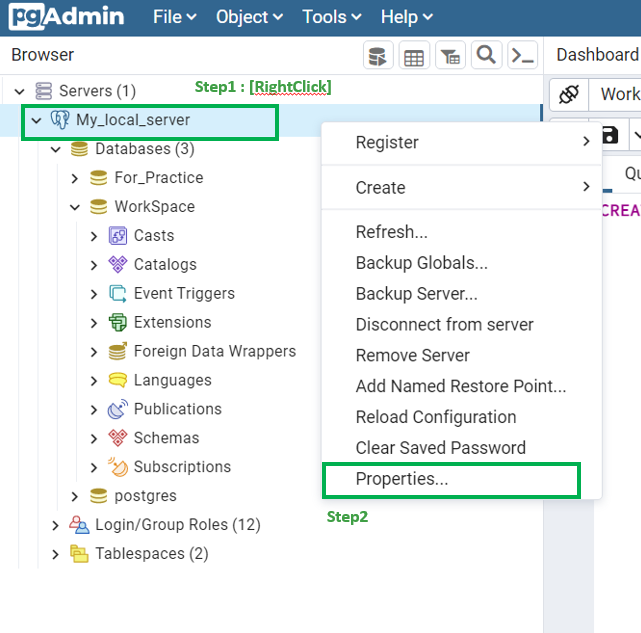The image size is (641, 633).
Task: Collapse the Servers (1) node
Action: click(x=19, y=91)
